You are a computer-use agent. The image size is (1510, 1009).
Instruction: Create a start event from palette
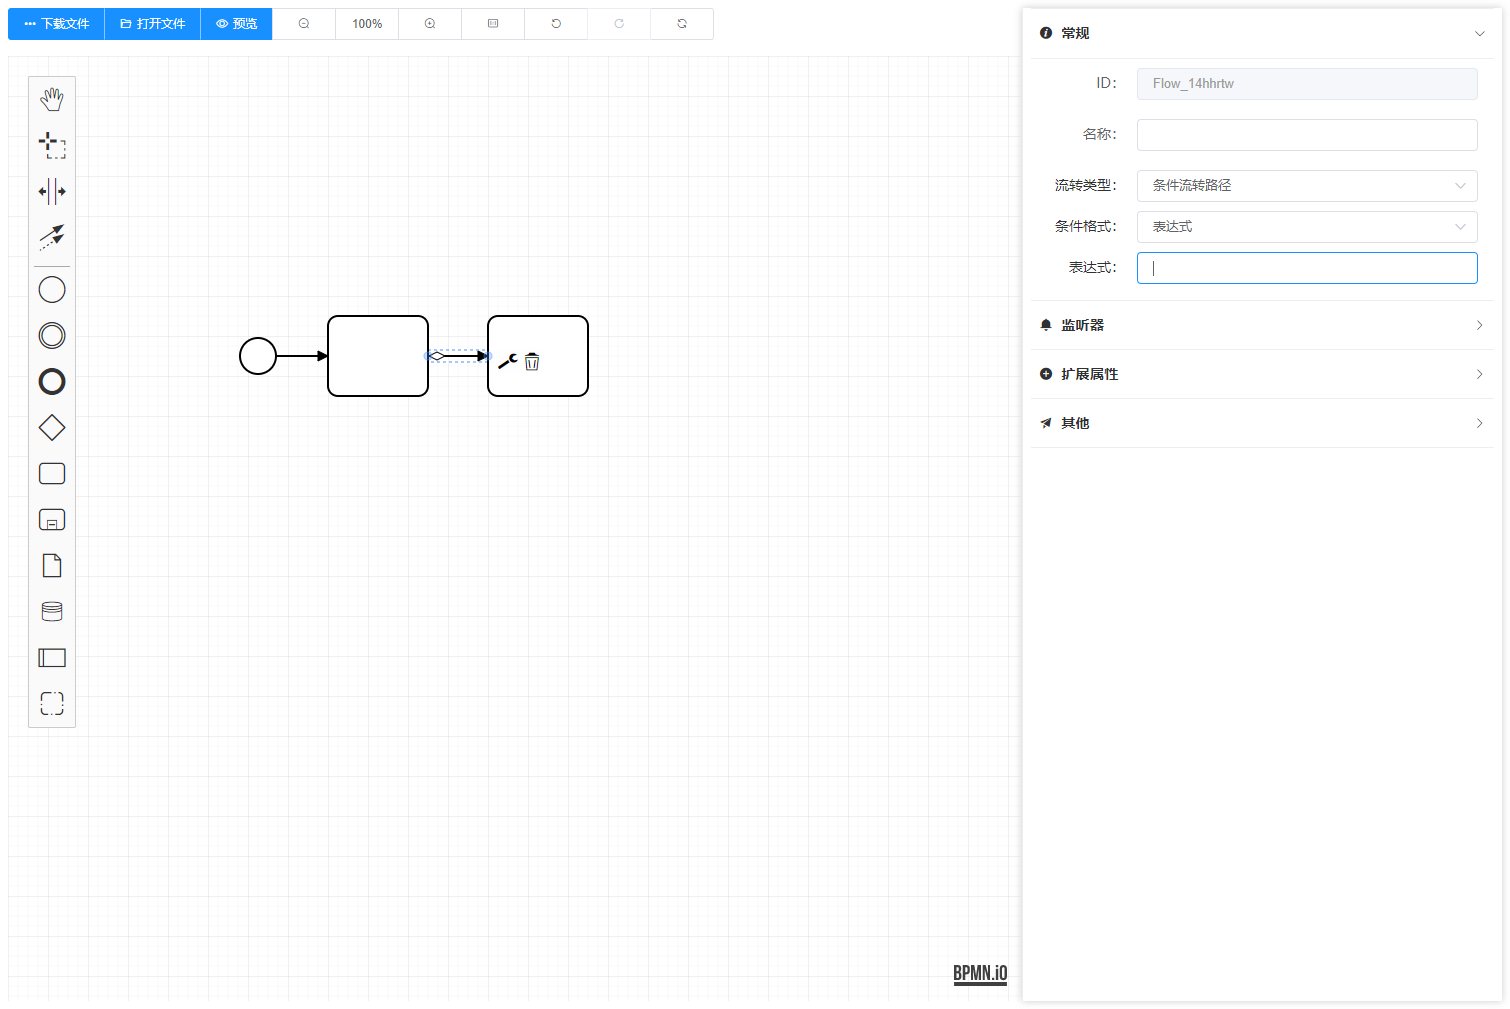[52, 290]
